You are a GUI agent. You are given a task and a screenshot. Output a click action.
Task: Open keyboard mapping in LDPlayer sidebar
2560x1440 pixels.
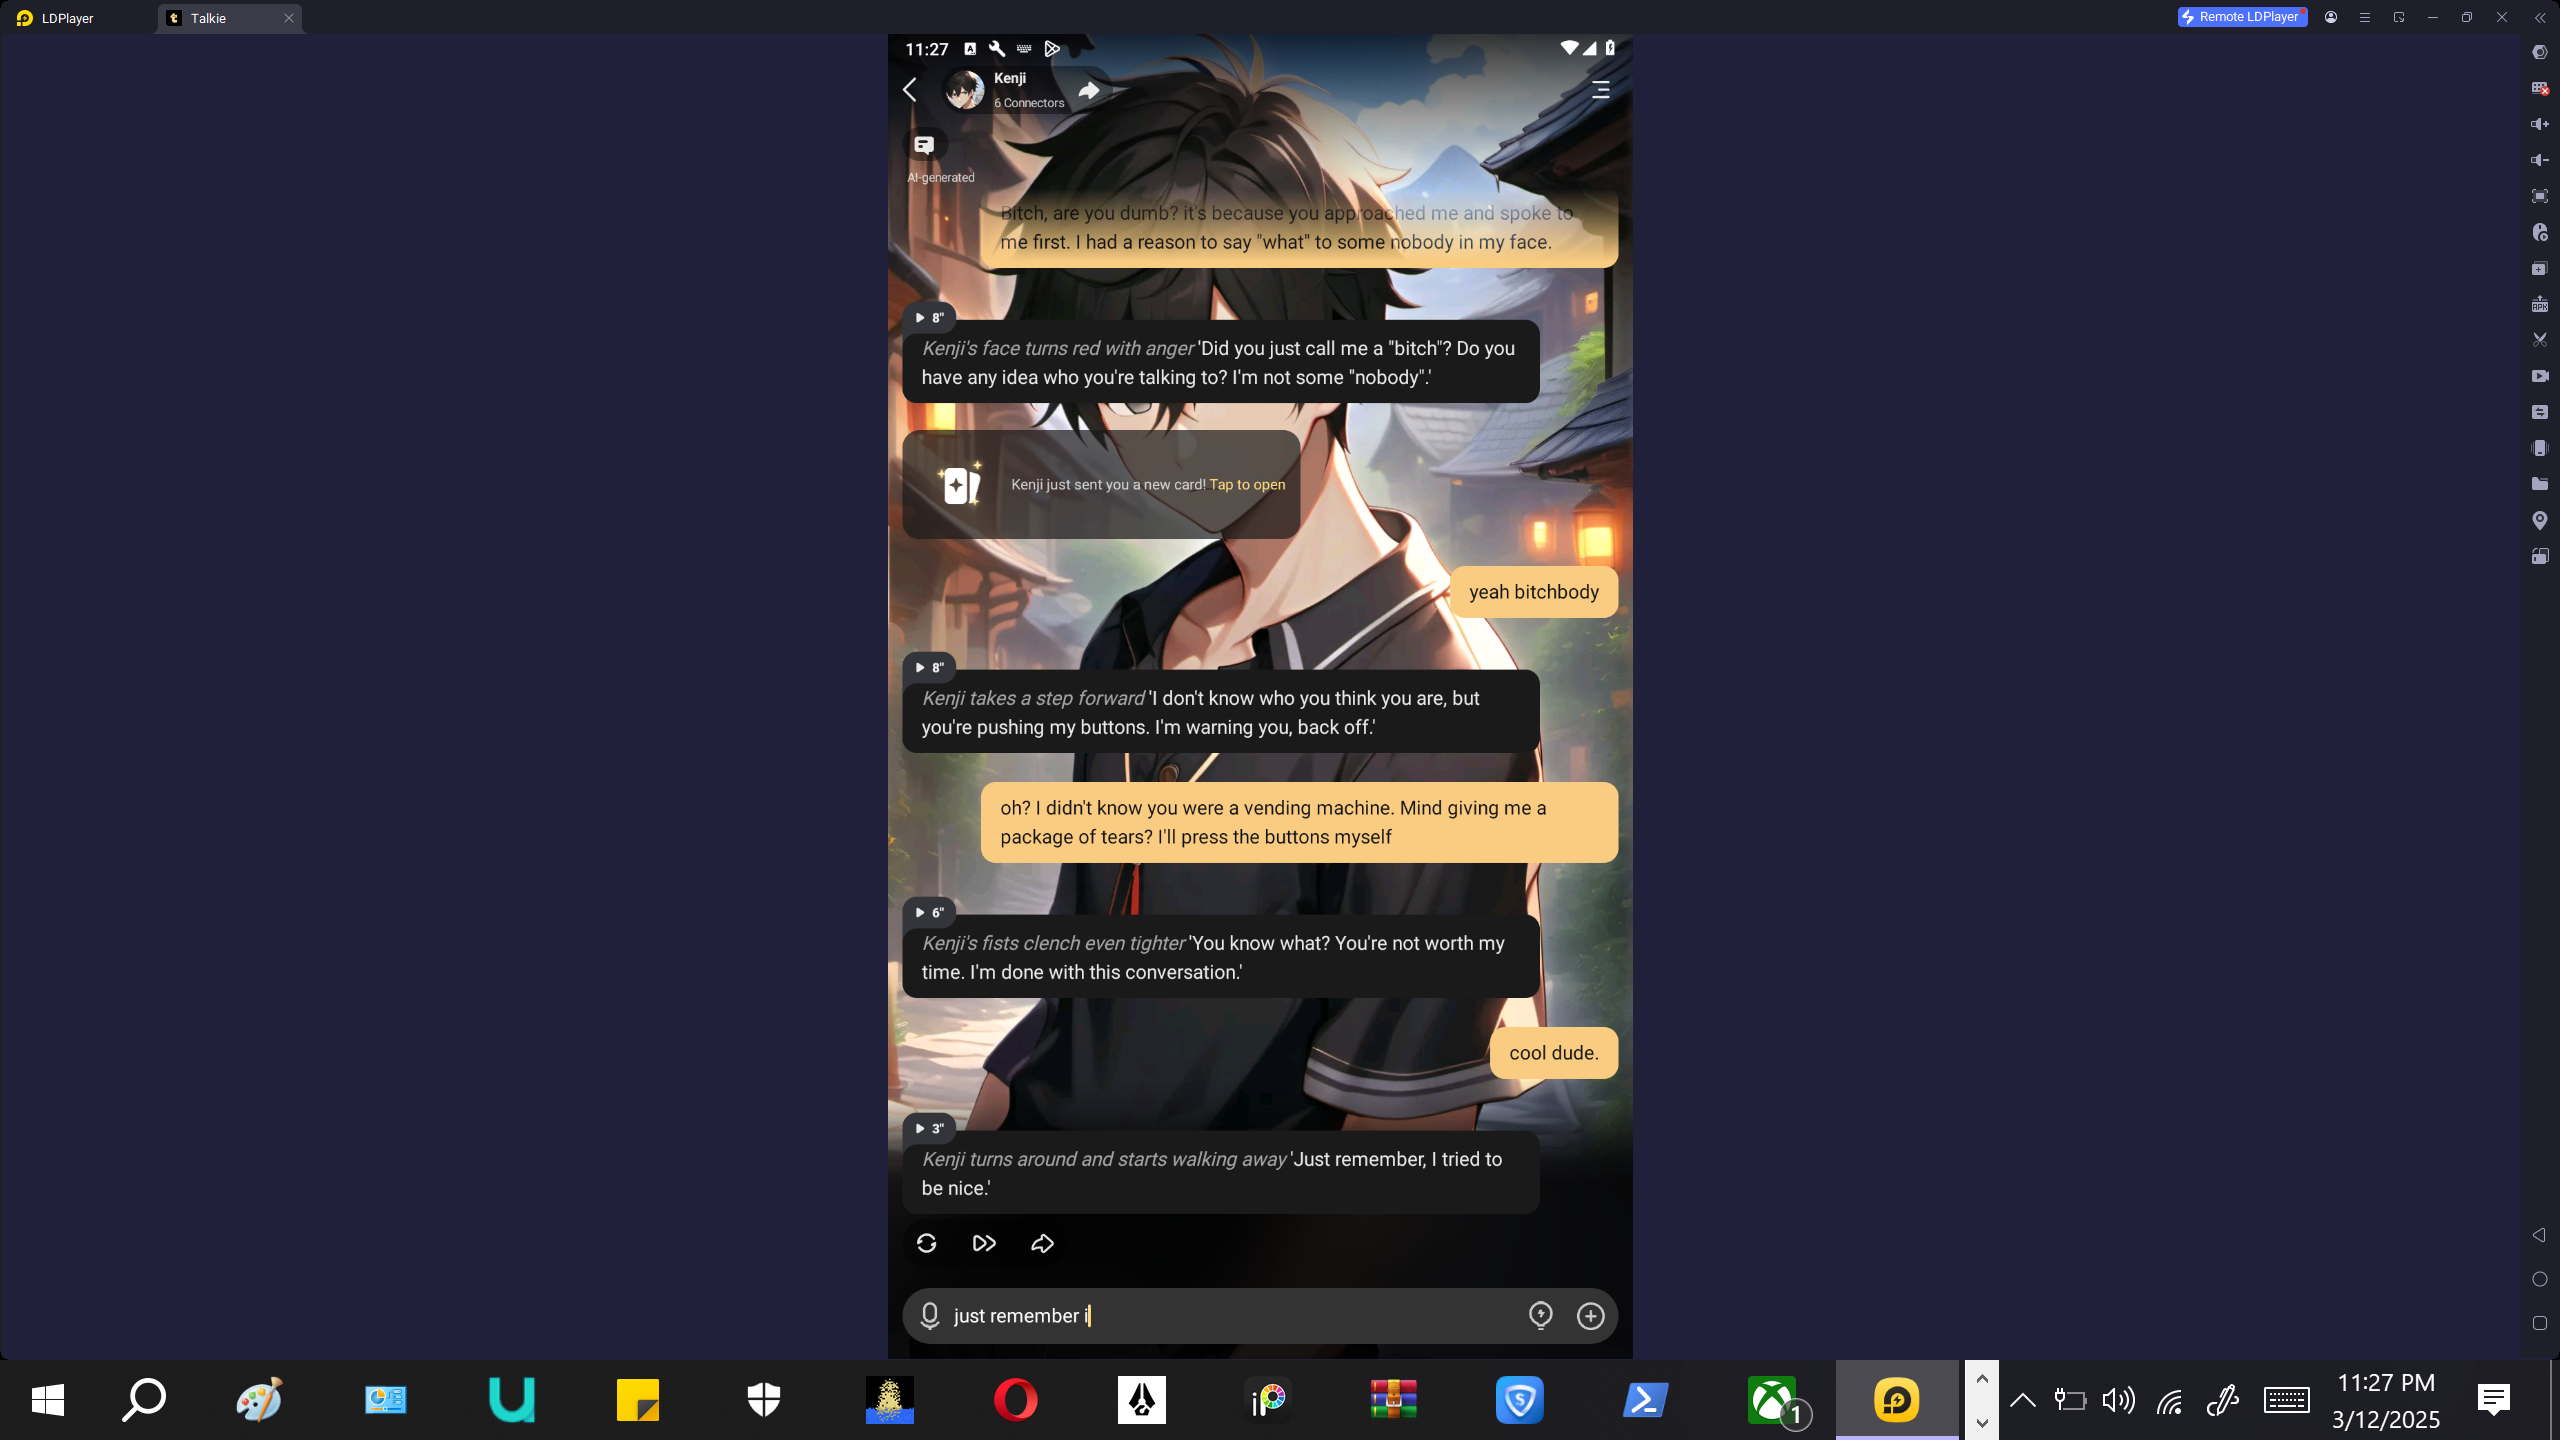pos(2540,88)
